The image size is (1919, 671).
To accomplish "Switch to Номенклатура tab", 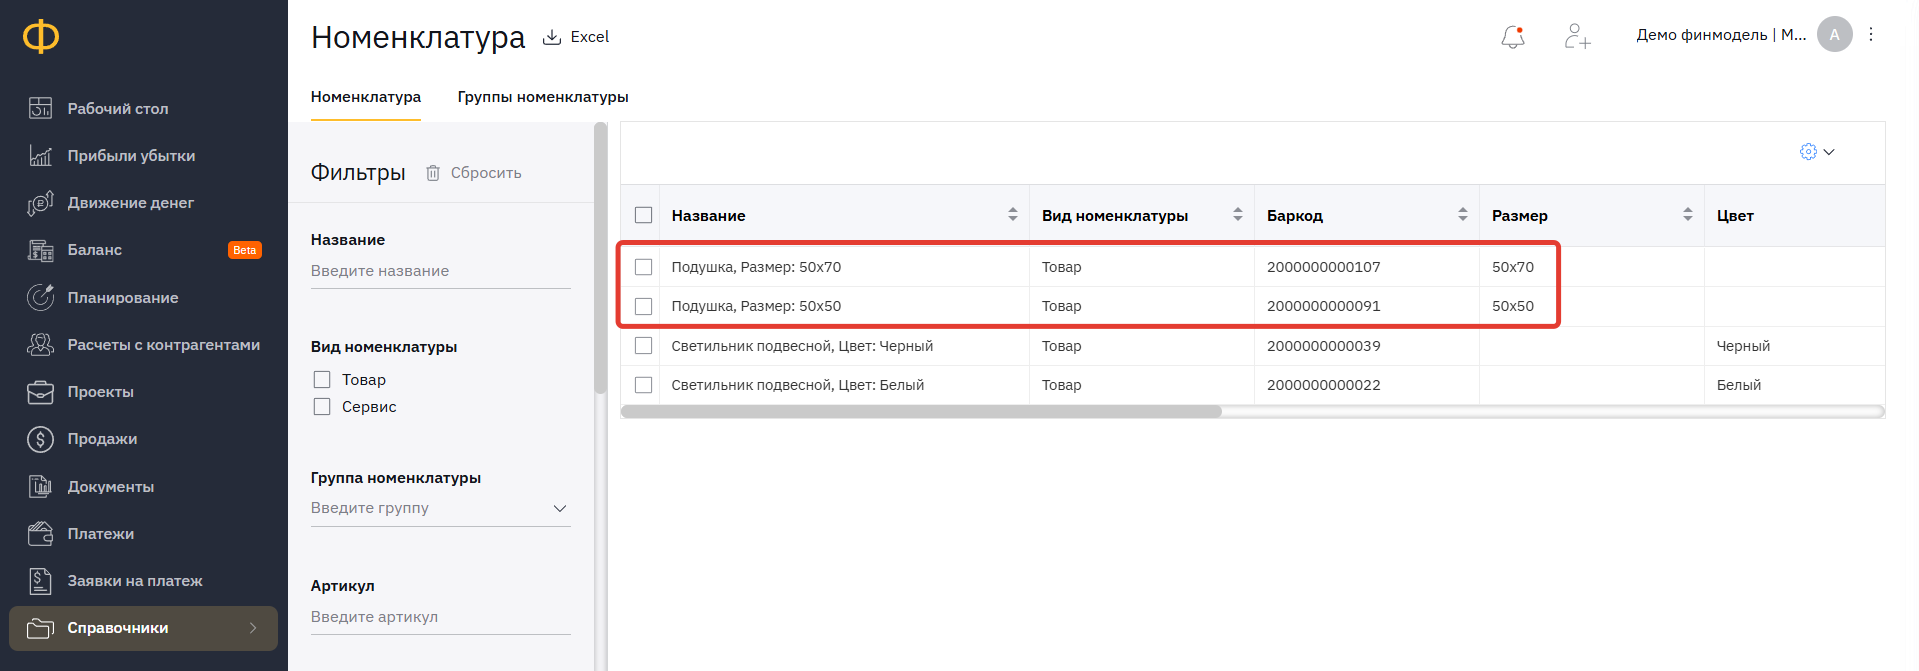I will tap(366, 97).
